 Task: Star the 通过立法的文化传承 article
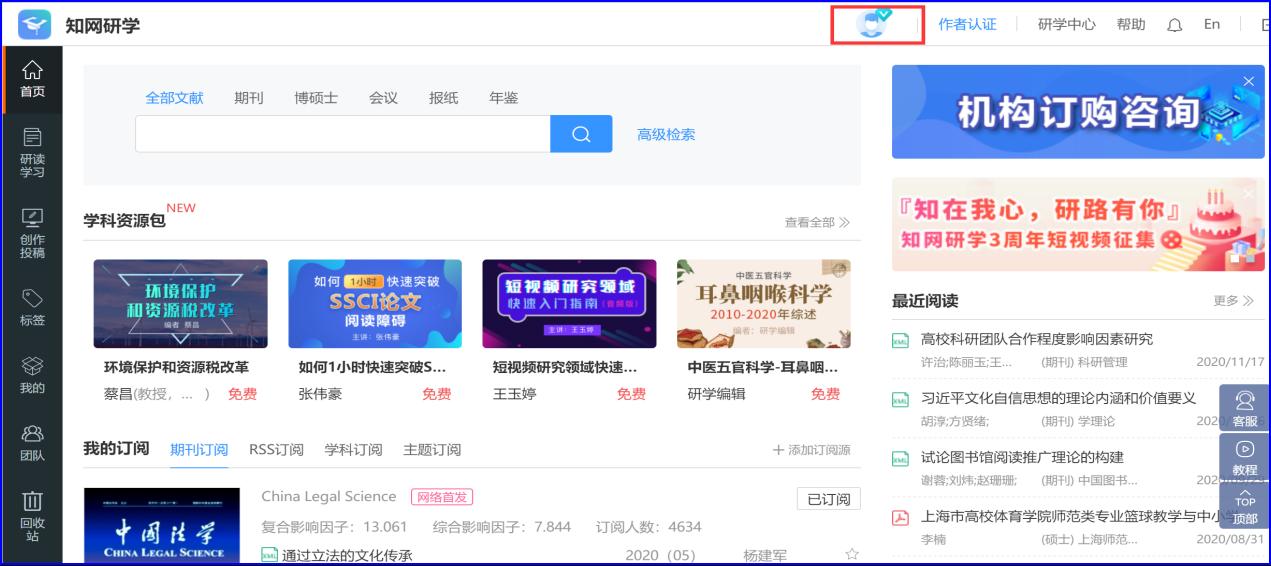click(852, 555)
